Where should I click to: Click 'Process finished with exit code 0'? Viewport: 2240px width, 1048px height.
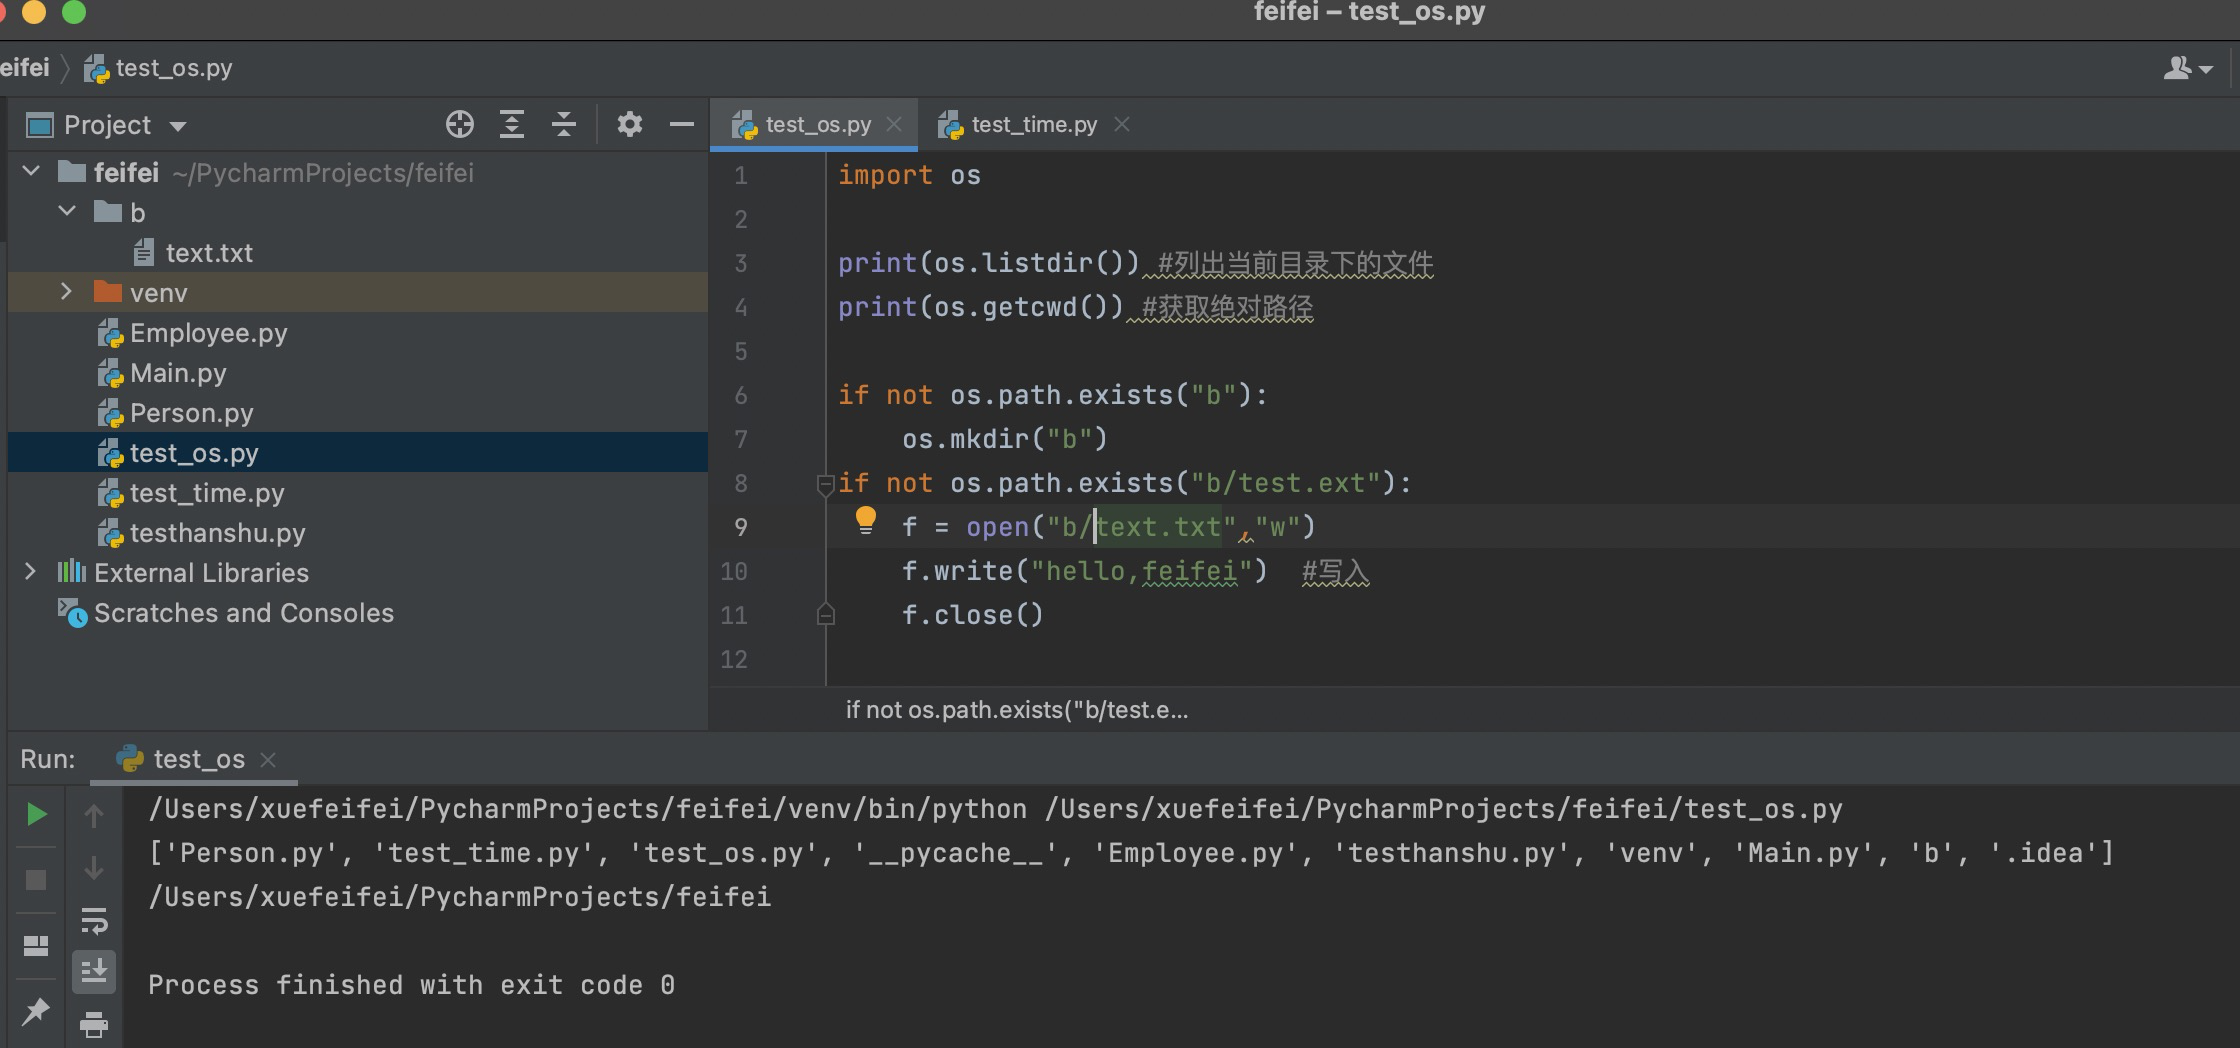[411, 985]
